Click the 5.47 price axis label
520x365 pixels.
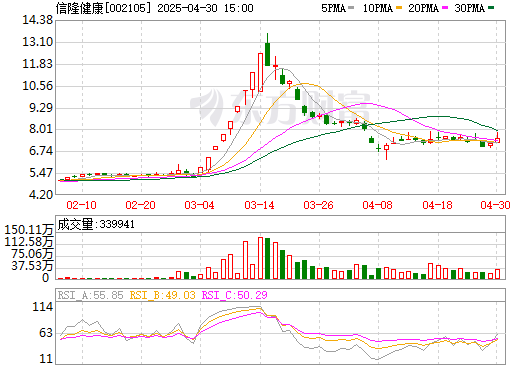[41, 173]
